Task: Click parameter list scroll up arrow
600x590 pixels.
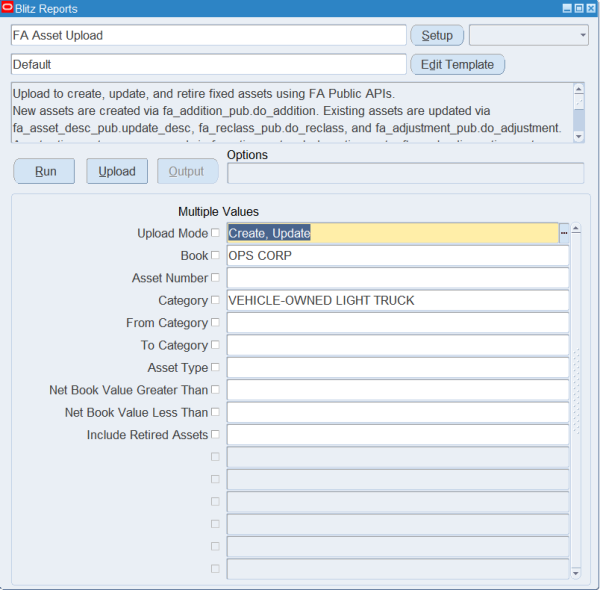Action: point(576,229)
